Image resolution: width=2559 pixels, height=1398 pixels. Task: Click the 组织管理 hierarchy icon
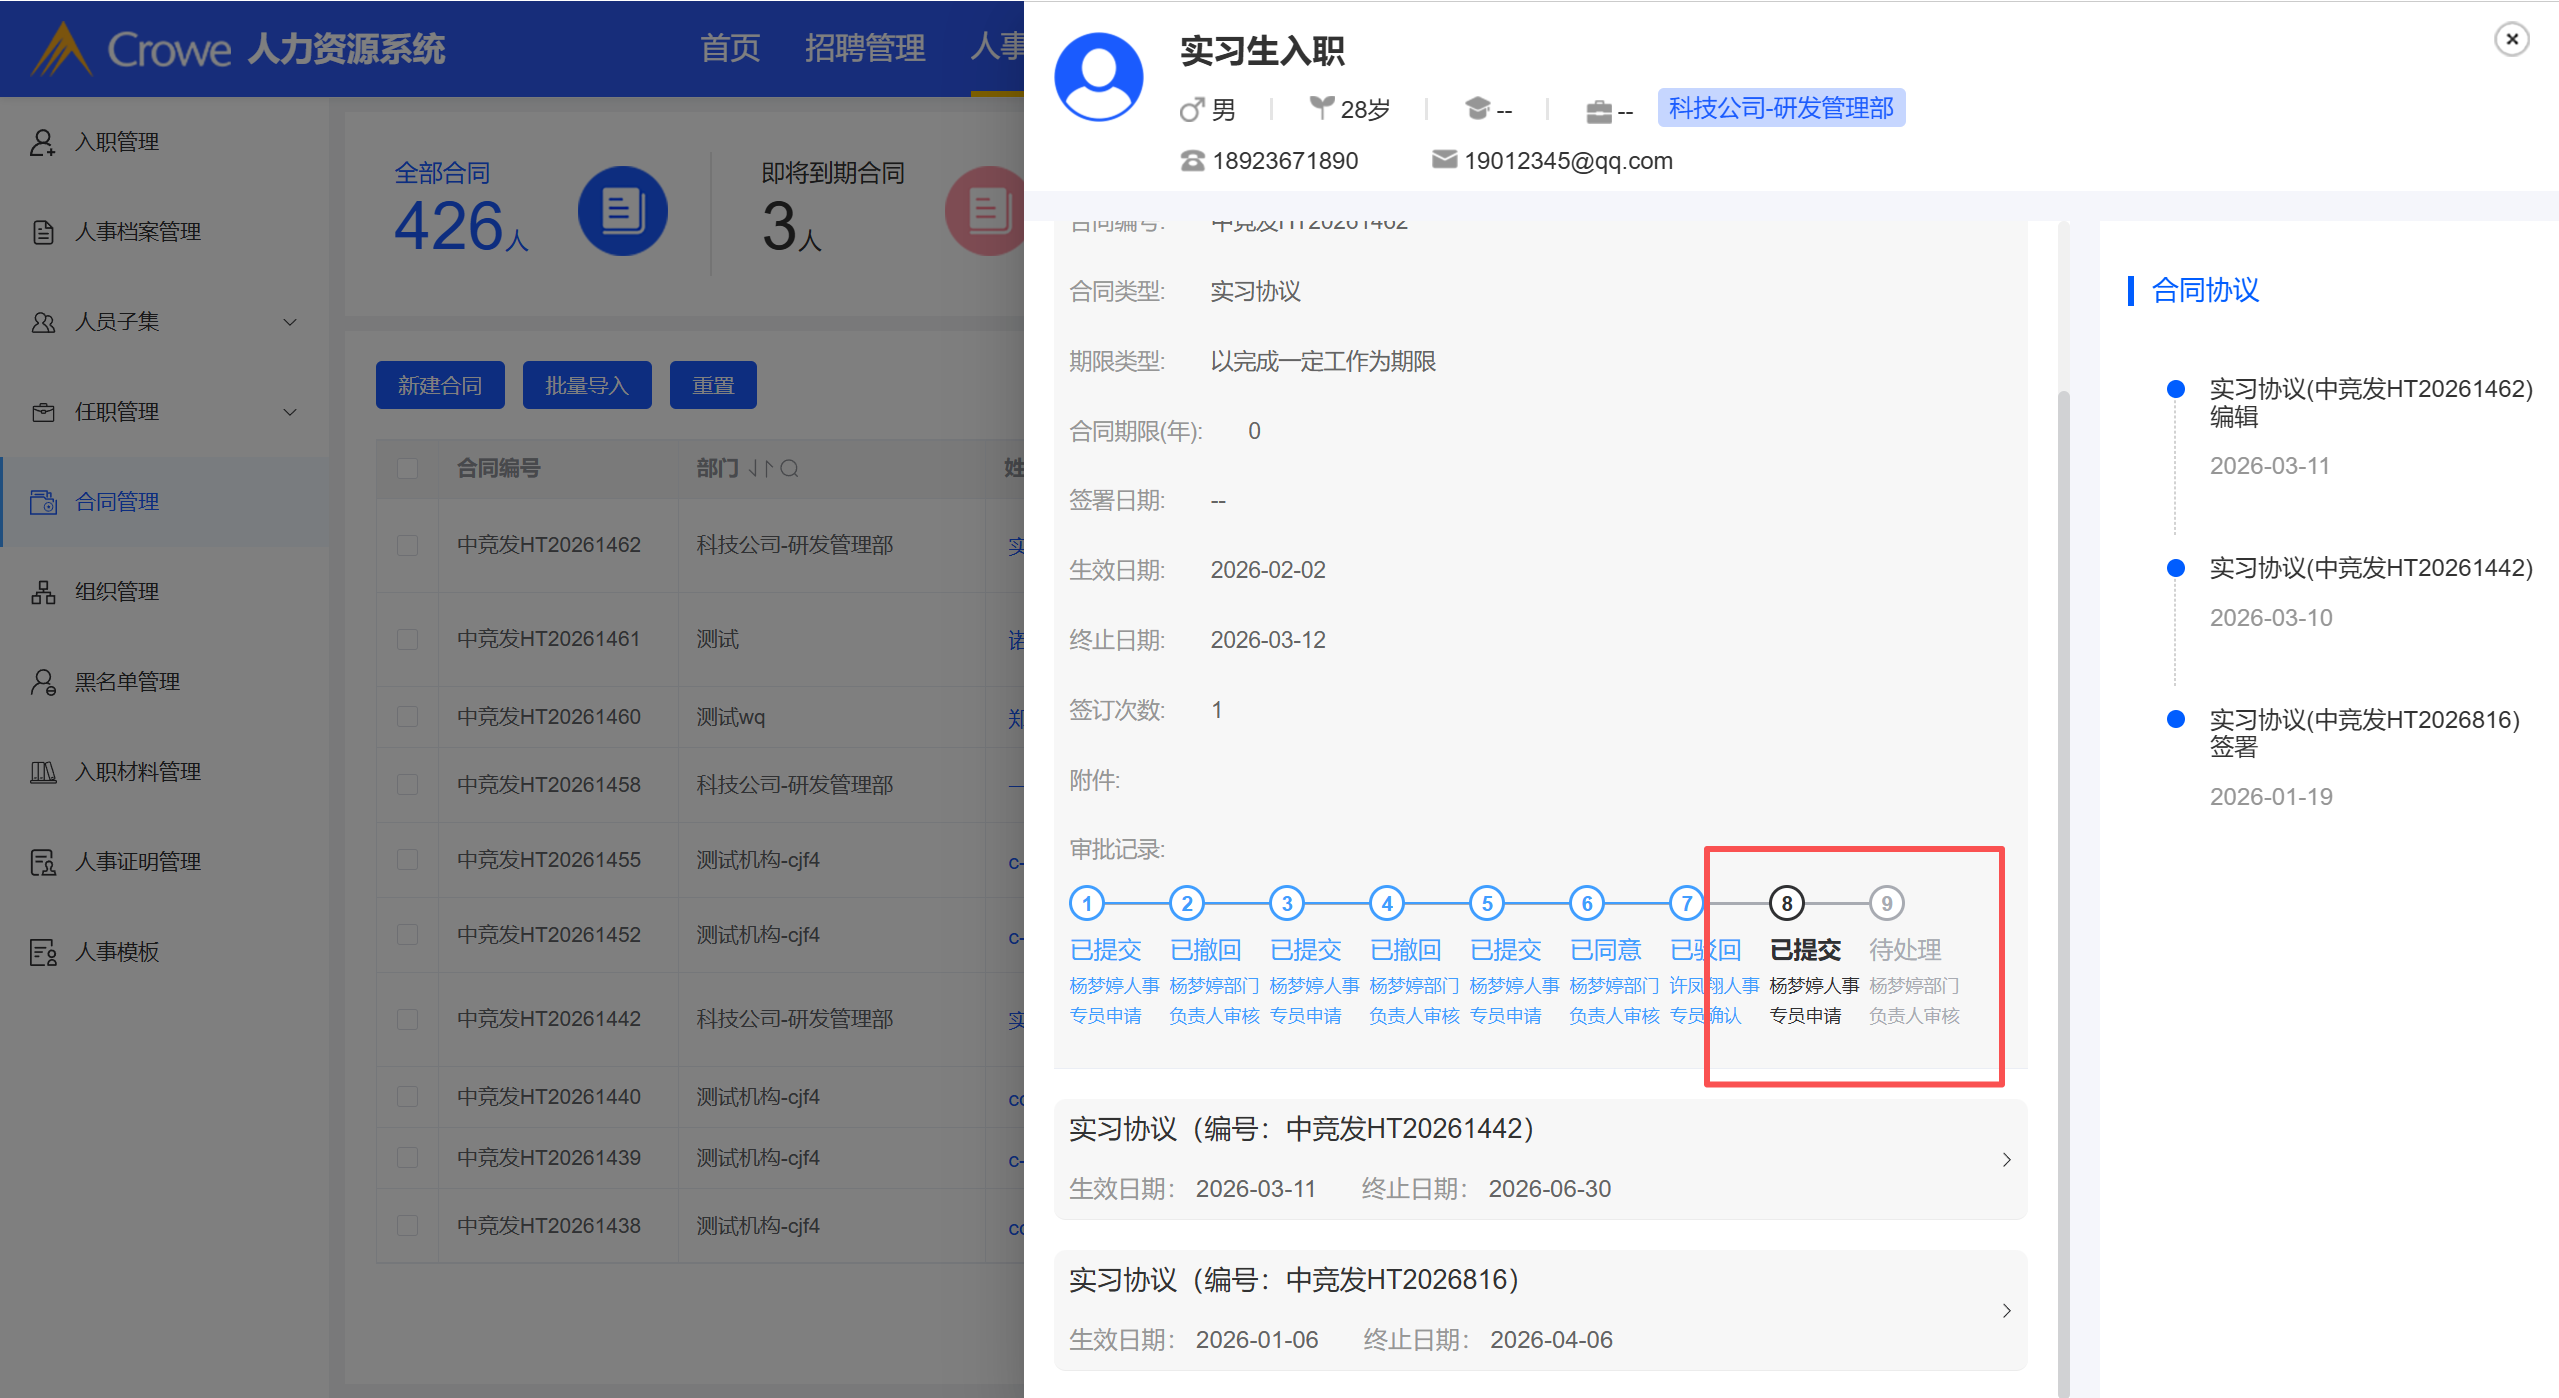click(x=42, y=592)
